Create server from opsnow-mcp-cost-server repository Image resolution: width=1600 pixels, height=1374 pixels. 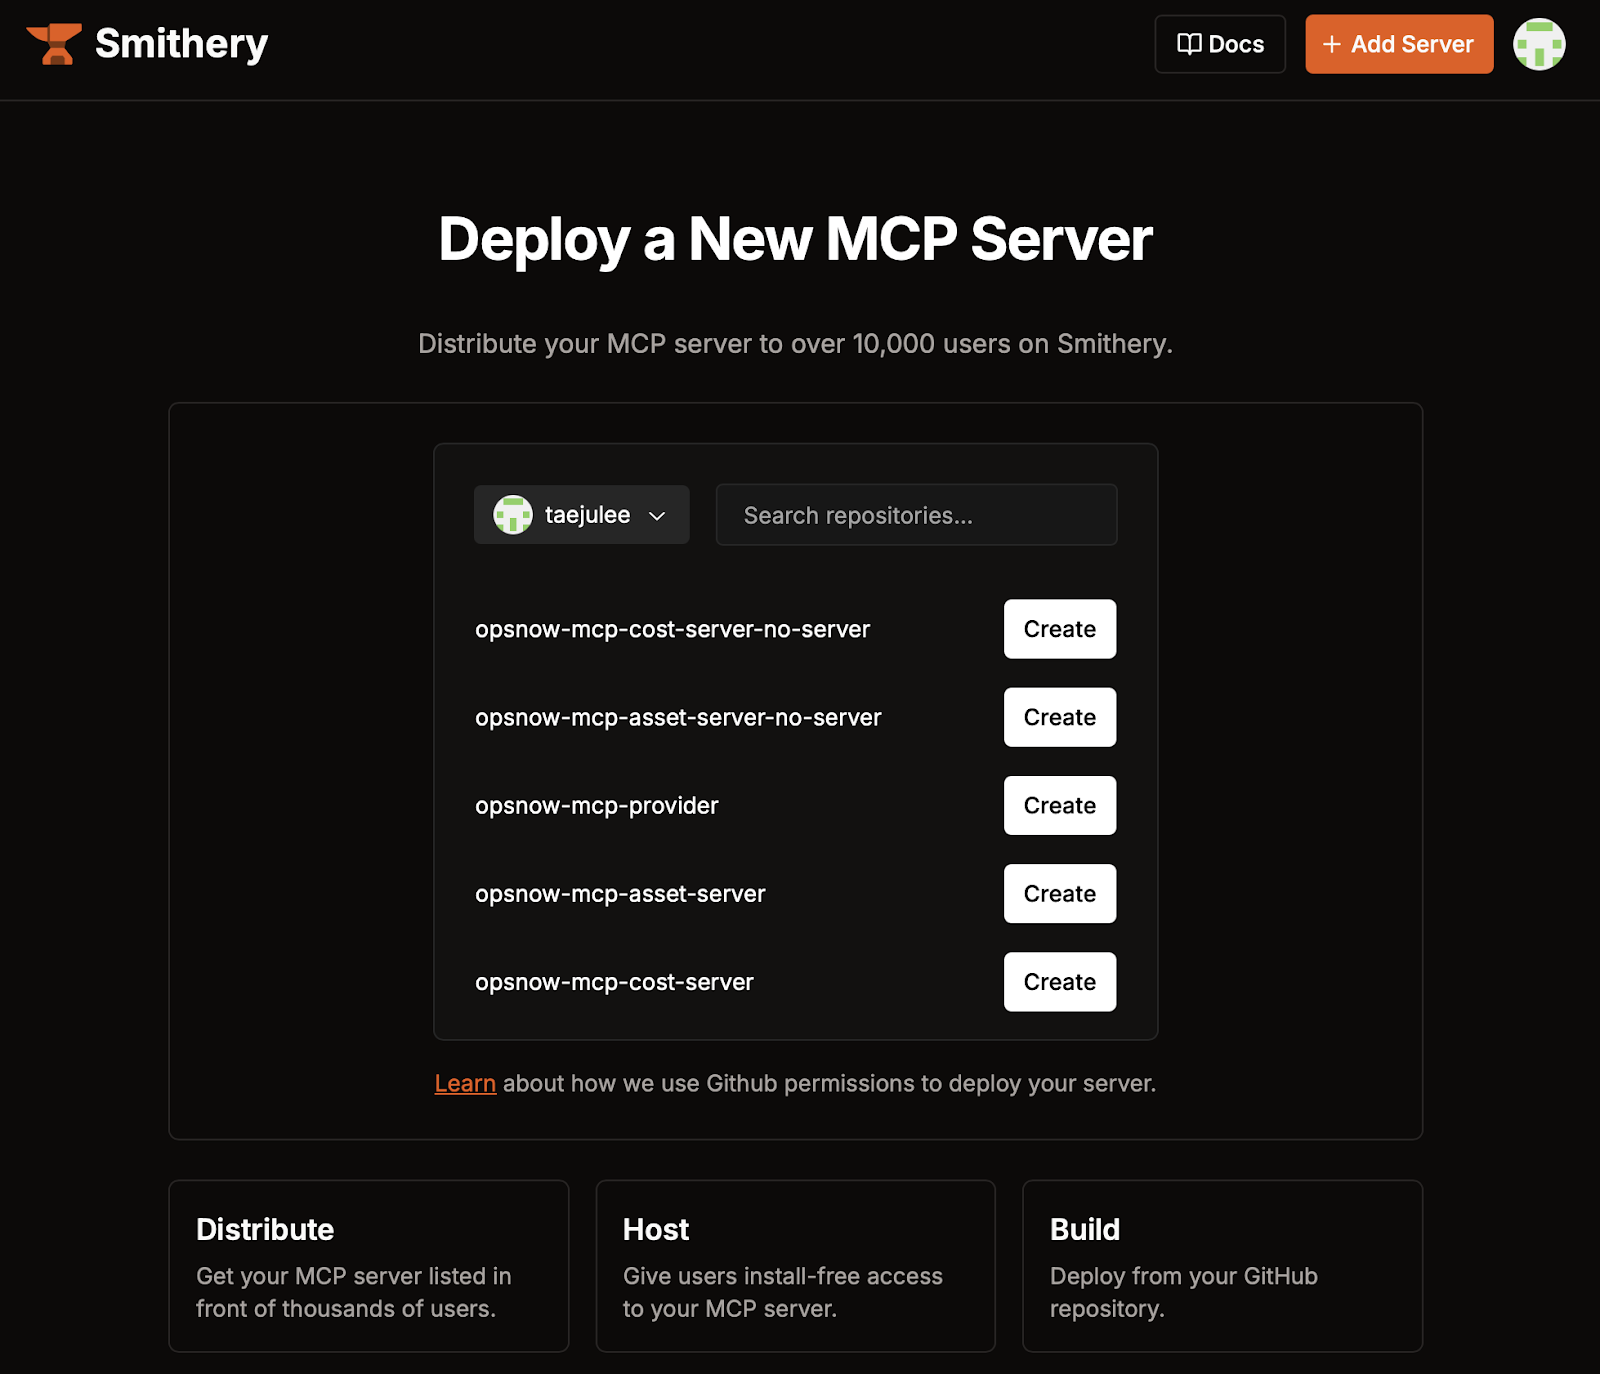coord(1060,981)
